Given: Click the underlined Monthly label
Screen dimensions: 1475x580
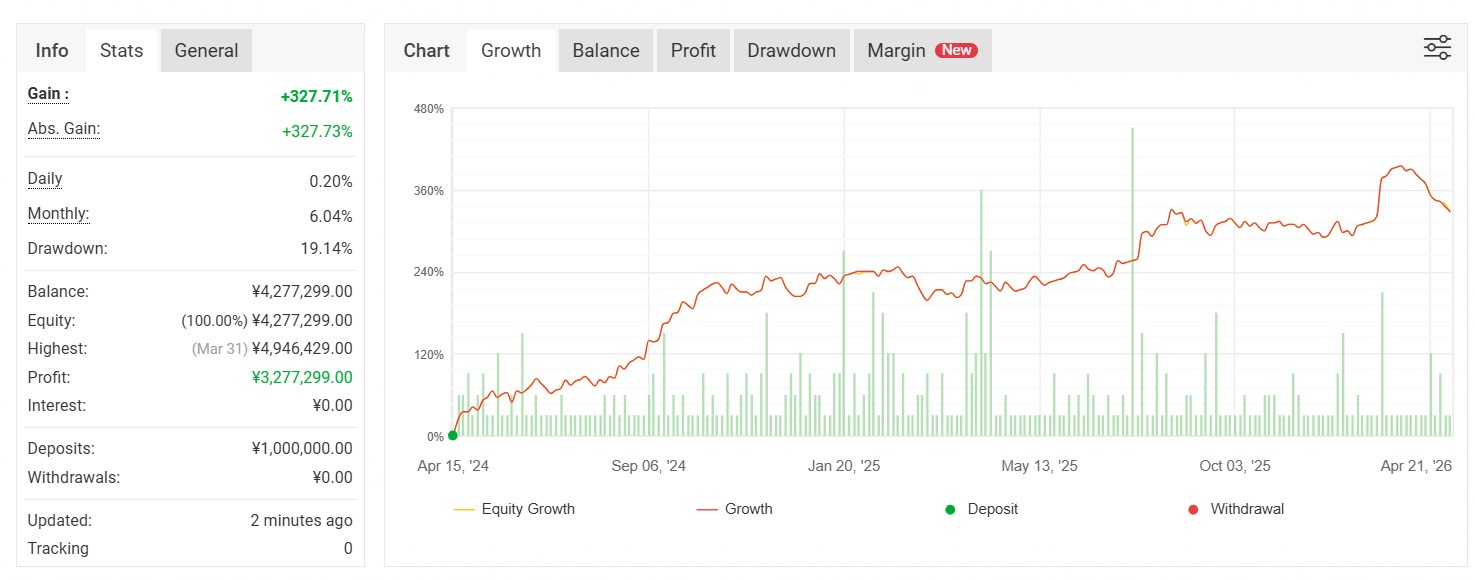Looking at the screenshot, I should [58, 214].
